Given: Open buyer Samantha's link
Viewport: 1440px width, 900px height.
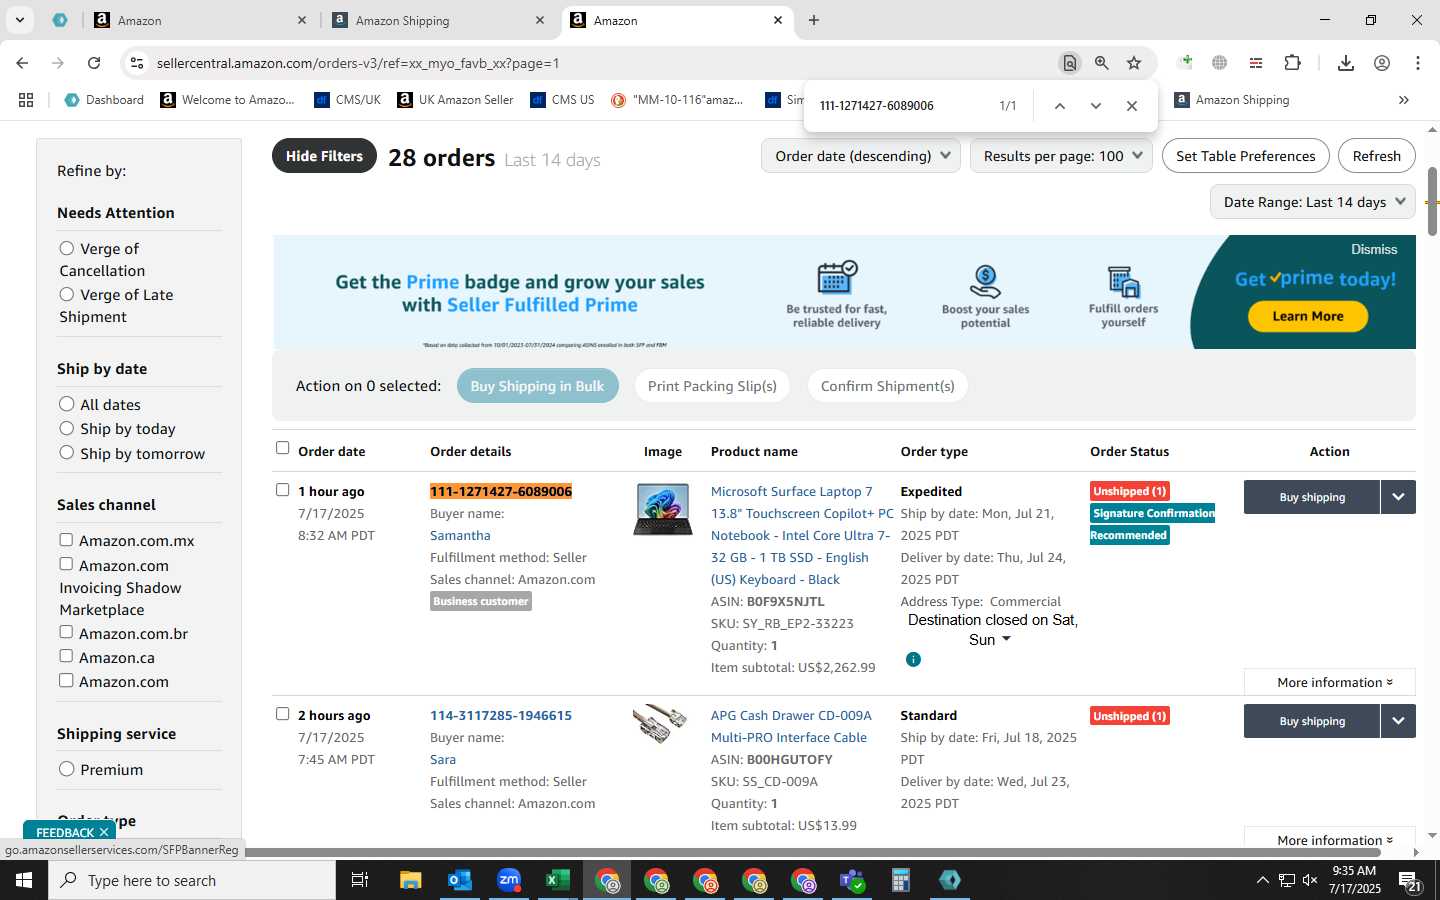Looking at the screenshot, I should tap(460, 535).
